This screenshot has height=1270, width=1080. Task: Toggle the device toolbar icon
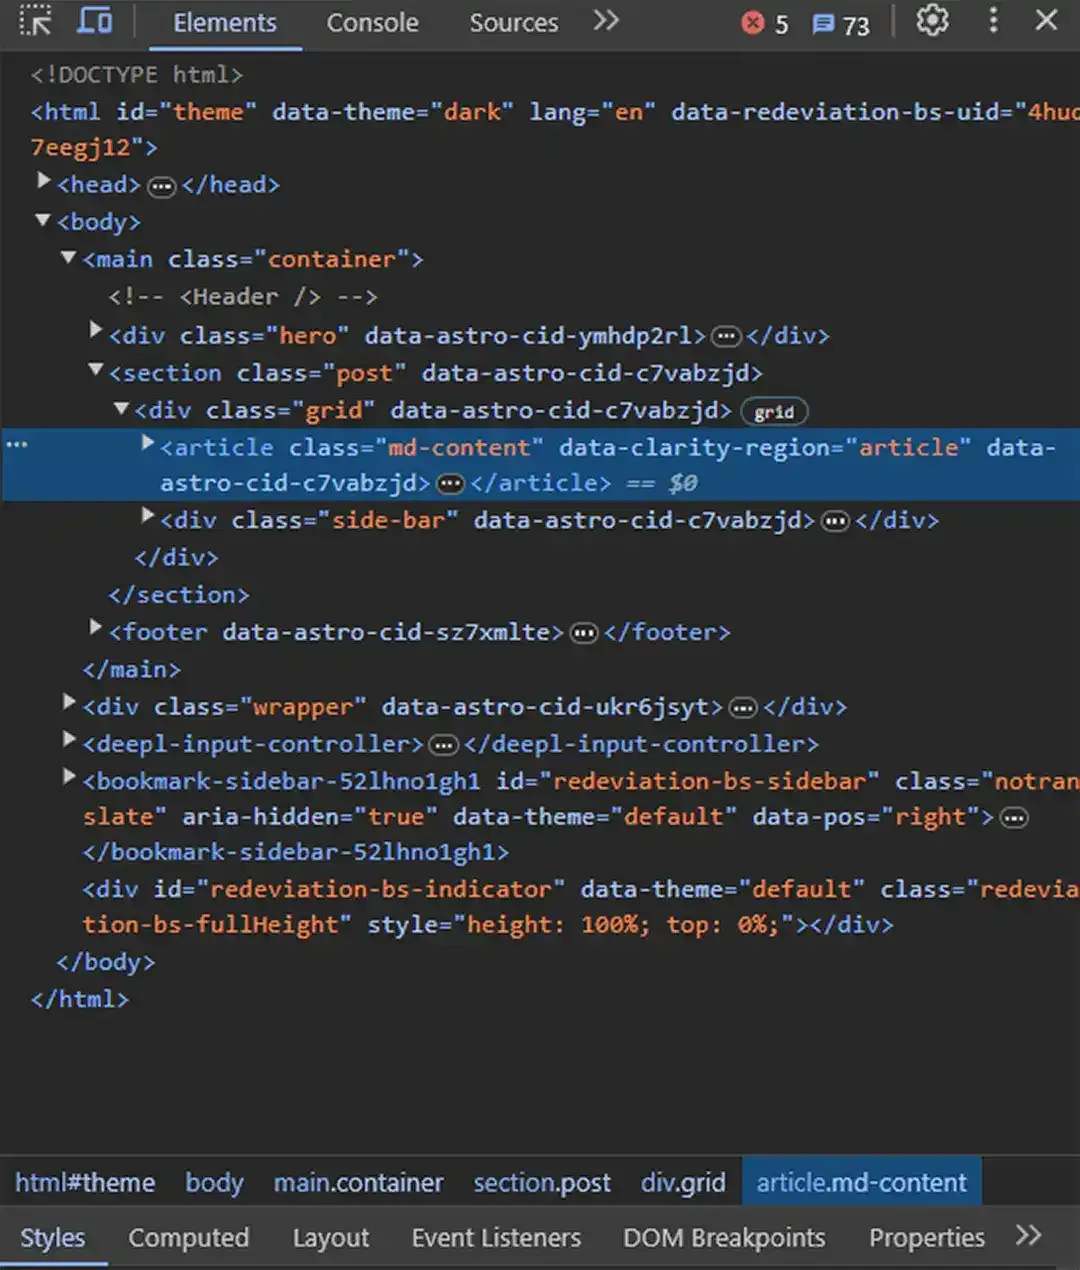95,21
